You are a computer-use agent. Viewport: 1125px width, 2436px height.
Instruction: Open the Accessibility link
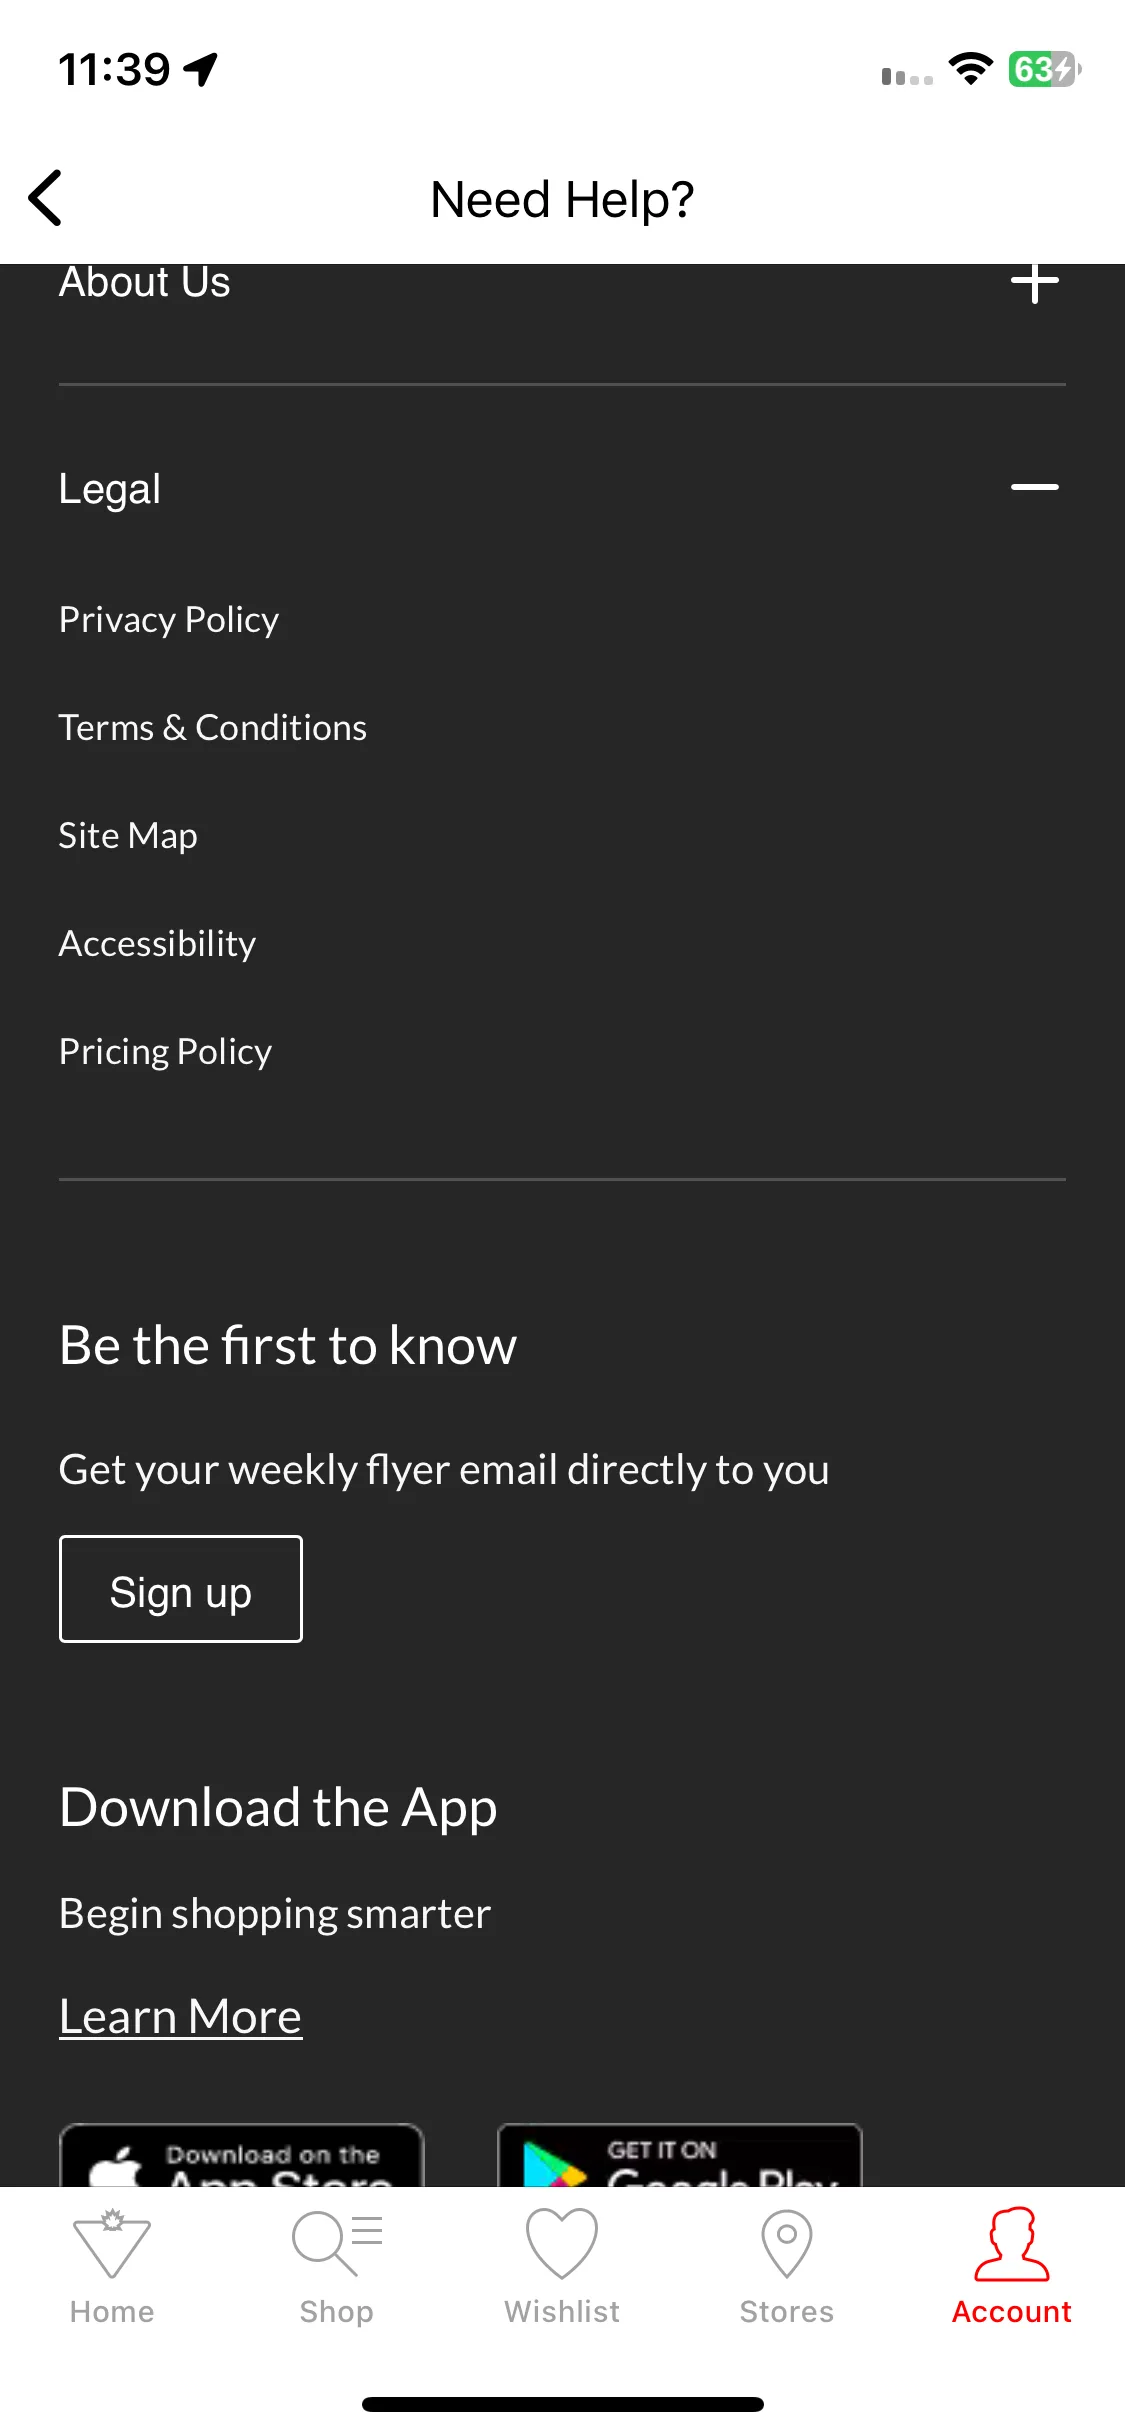click(x=158, y=944)
